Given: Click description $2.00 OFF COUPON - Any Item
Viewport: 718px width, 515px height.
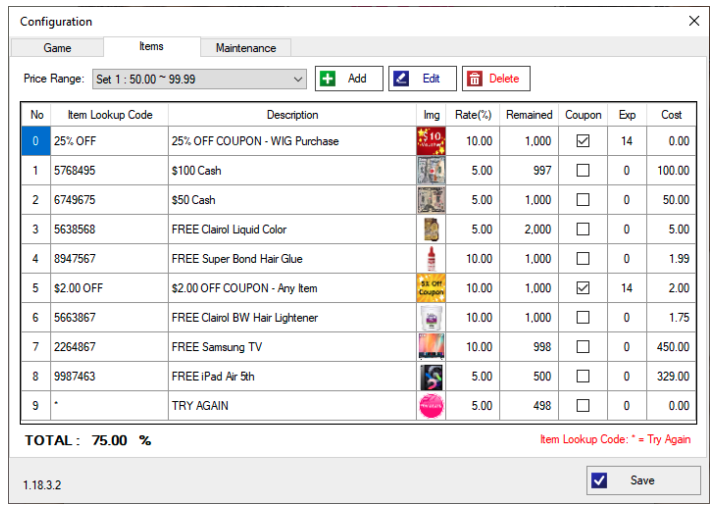Looking at the screenshot, I should 245,288.
